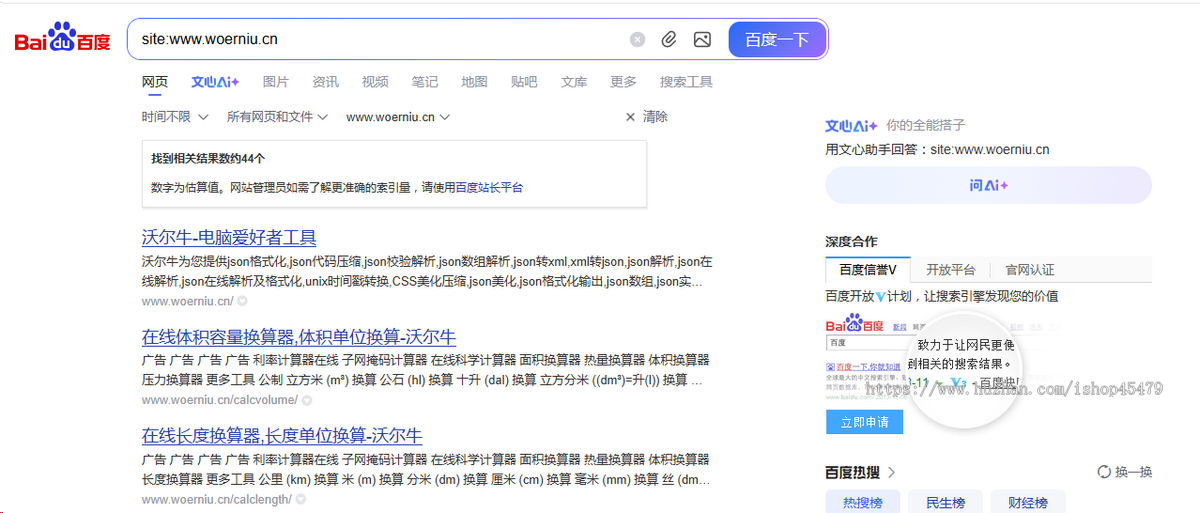Switch to the 贴吧 tab
Viewport: 1200px width, 513px height.
tap(524, 82)
